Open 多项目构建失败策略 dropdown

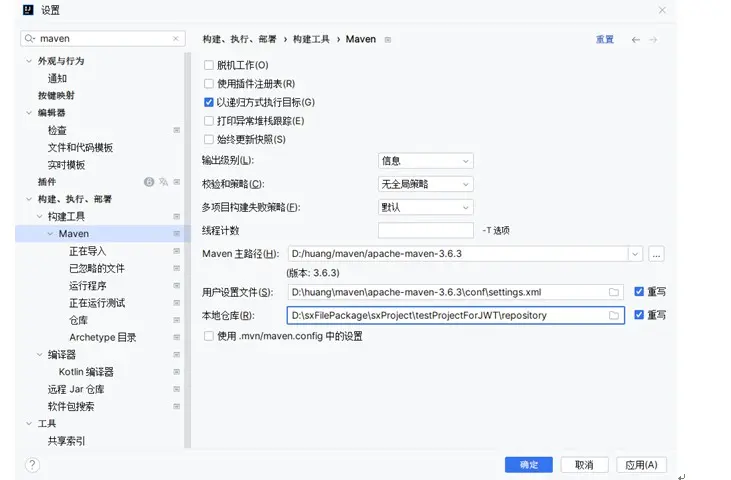[426, 207]
